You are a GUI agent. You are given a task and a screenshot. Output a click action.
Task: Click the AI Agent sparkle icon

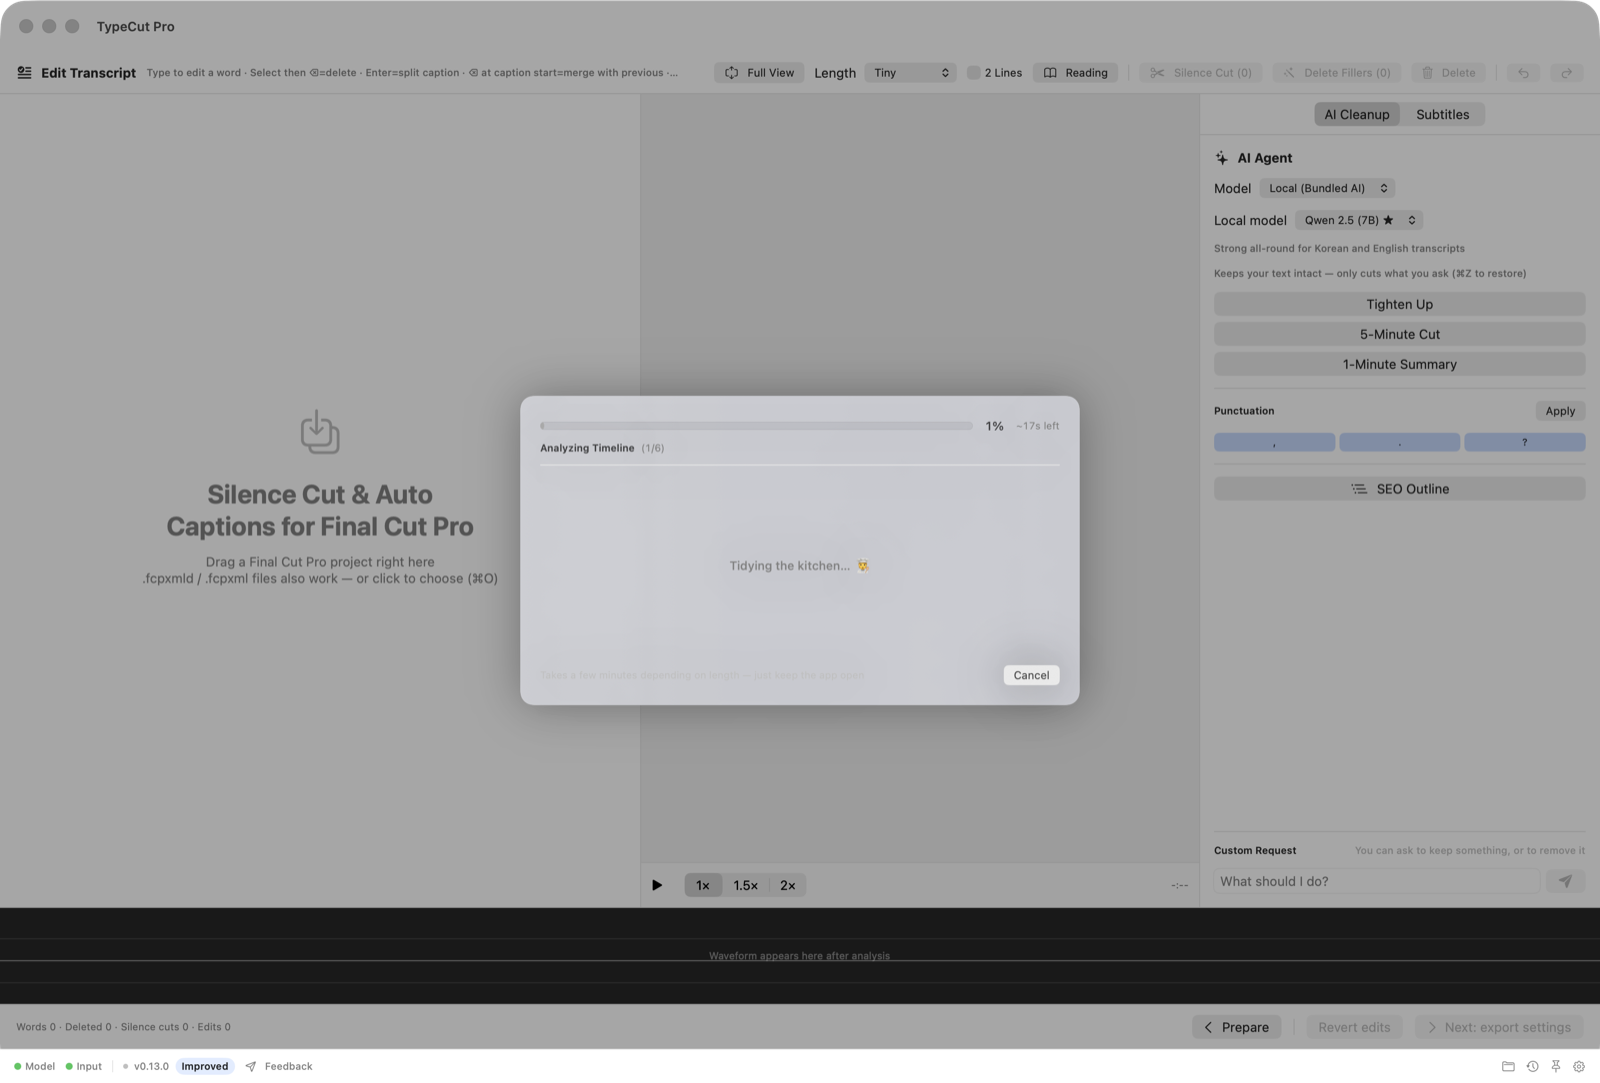point(1221,158)
